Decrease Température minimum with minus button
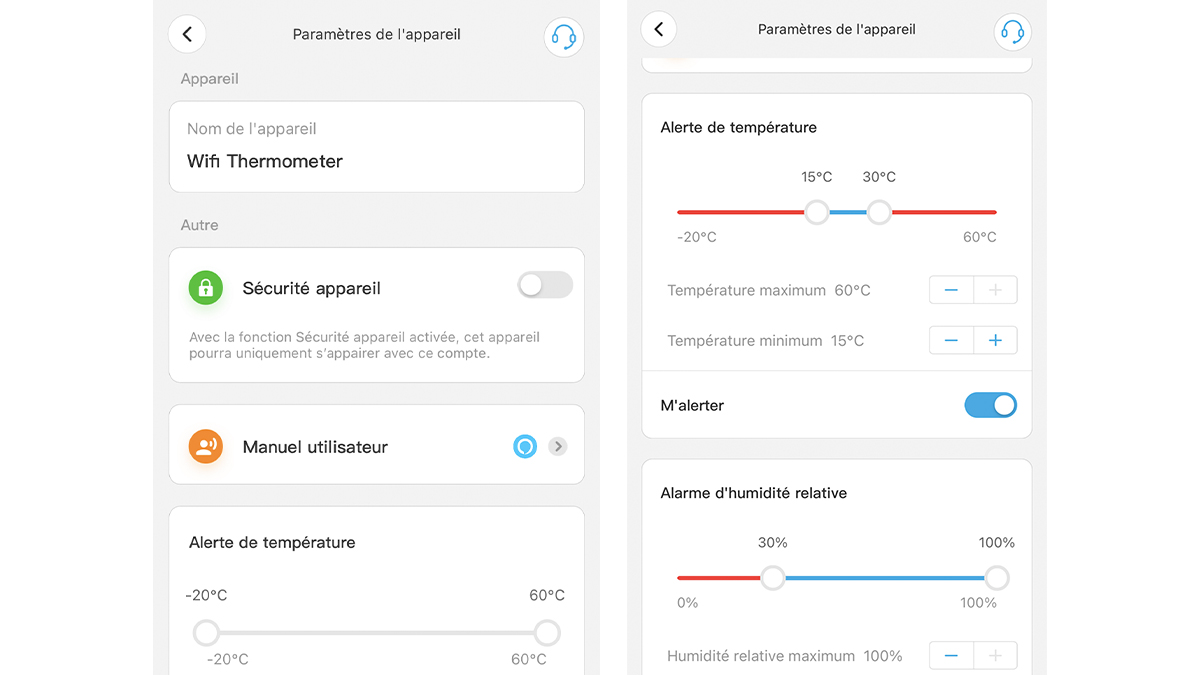The height and width of the screenshot is (675, 1200). pyautogui.click(x=951, y=340)
